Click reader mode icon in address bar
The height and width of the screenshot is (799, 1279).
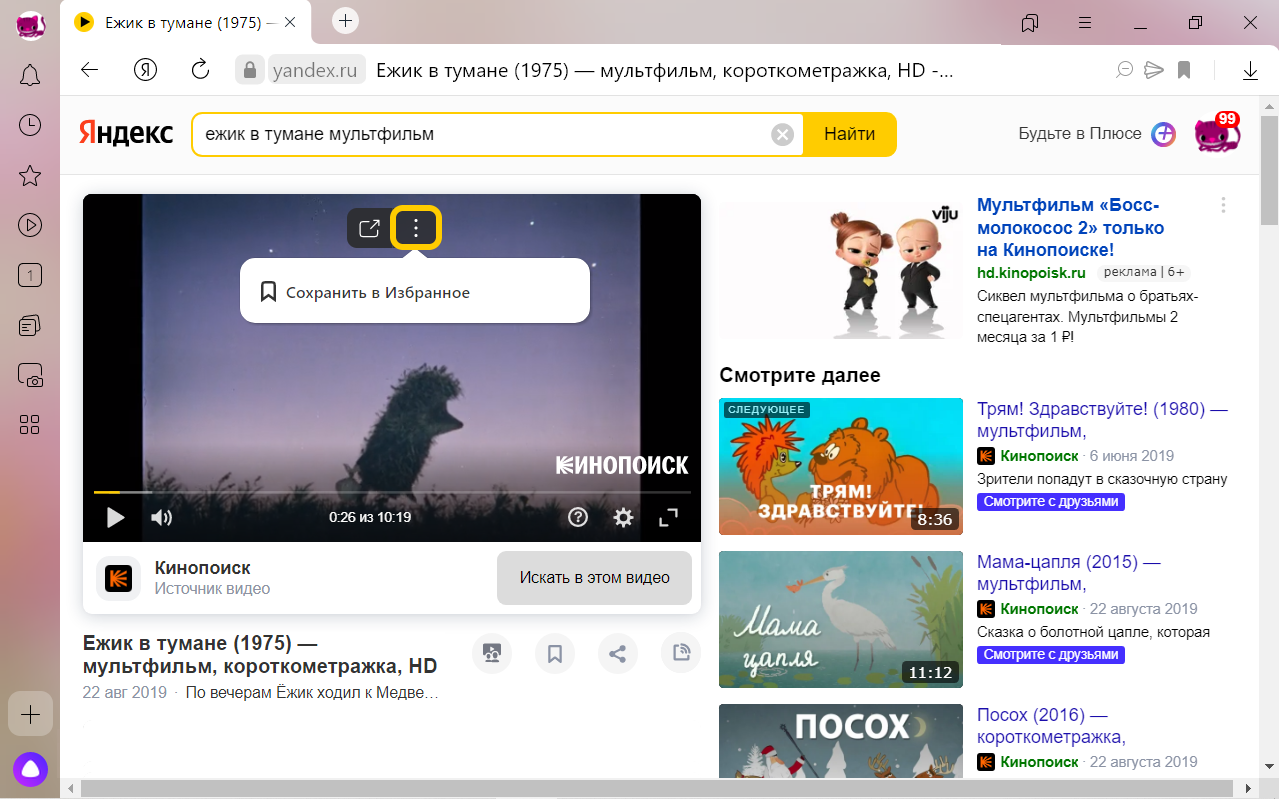pyautogui.click(x=1124, y=70)
